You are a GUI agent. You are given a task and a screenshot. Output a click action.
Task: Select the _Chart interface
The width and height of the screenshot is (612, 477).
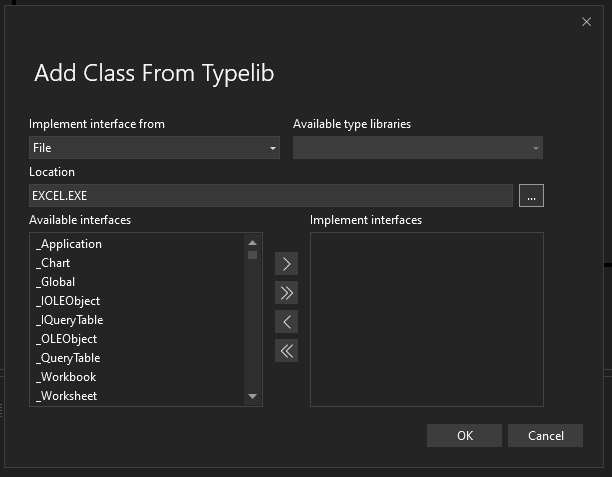coord(55,263)
